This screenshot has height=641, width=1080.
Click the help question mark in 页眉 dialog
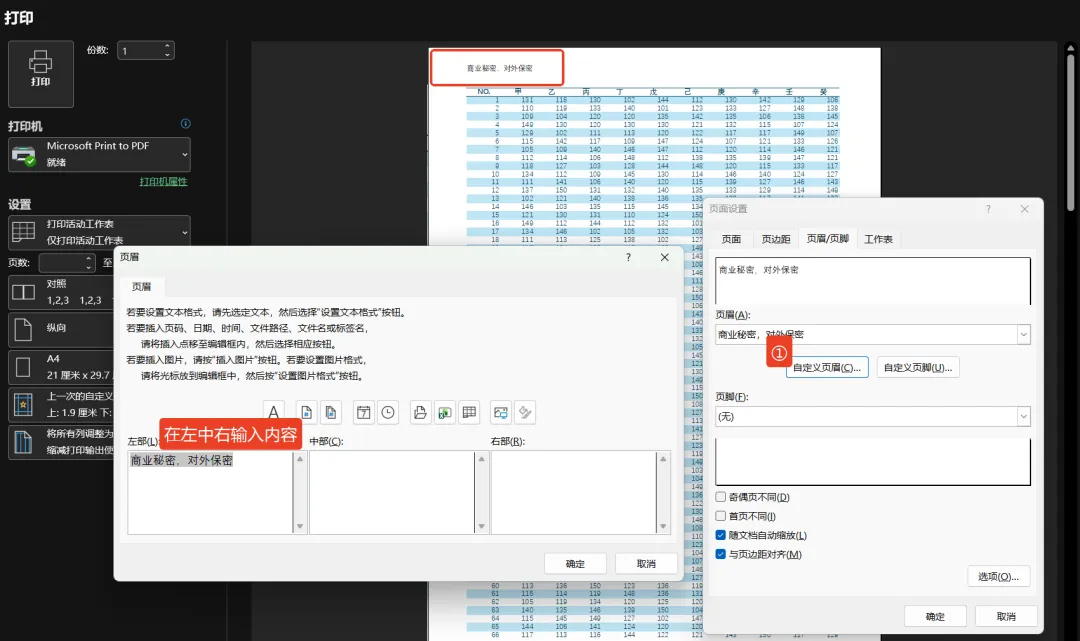[x=628, y=257]
